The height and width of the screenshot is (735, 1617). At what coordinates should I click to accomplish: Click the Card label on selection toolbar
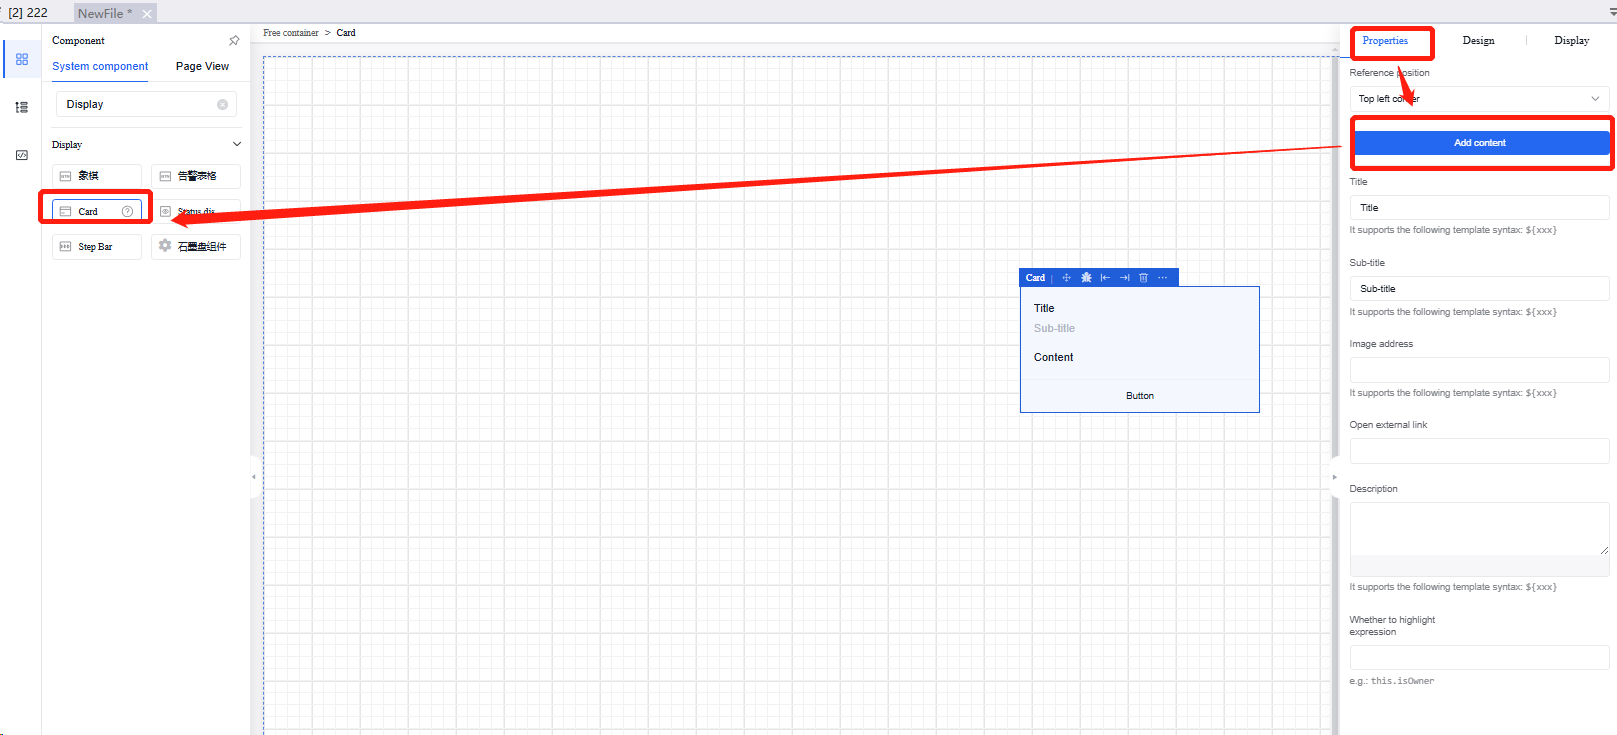point(1035,278)
